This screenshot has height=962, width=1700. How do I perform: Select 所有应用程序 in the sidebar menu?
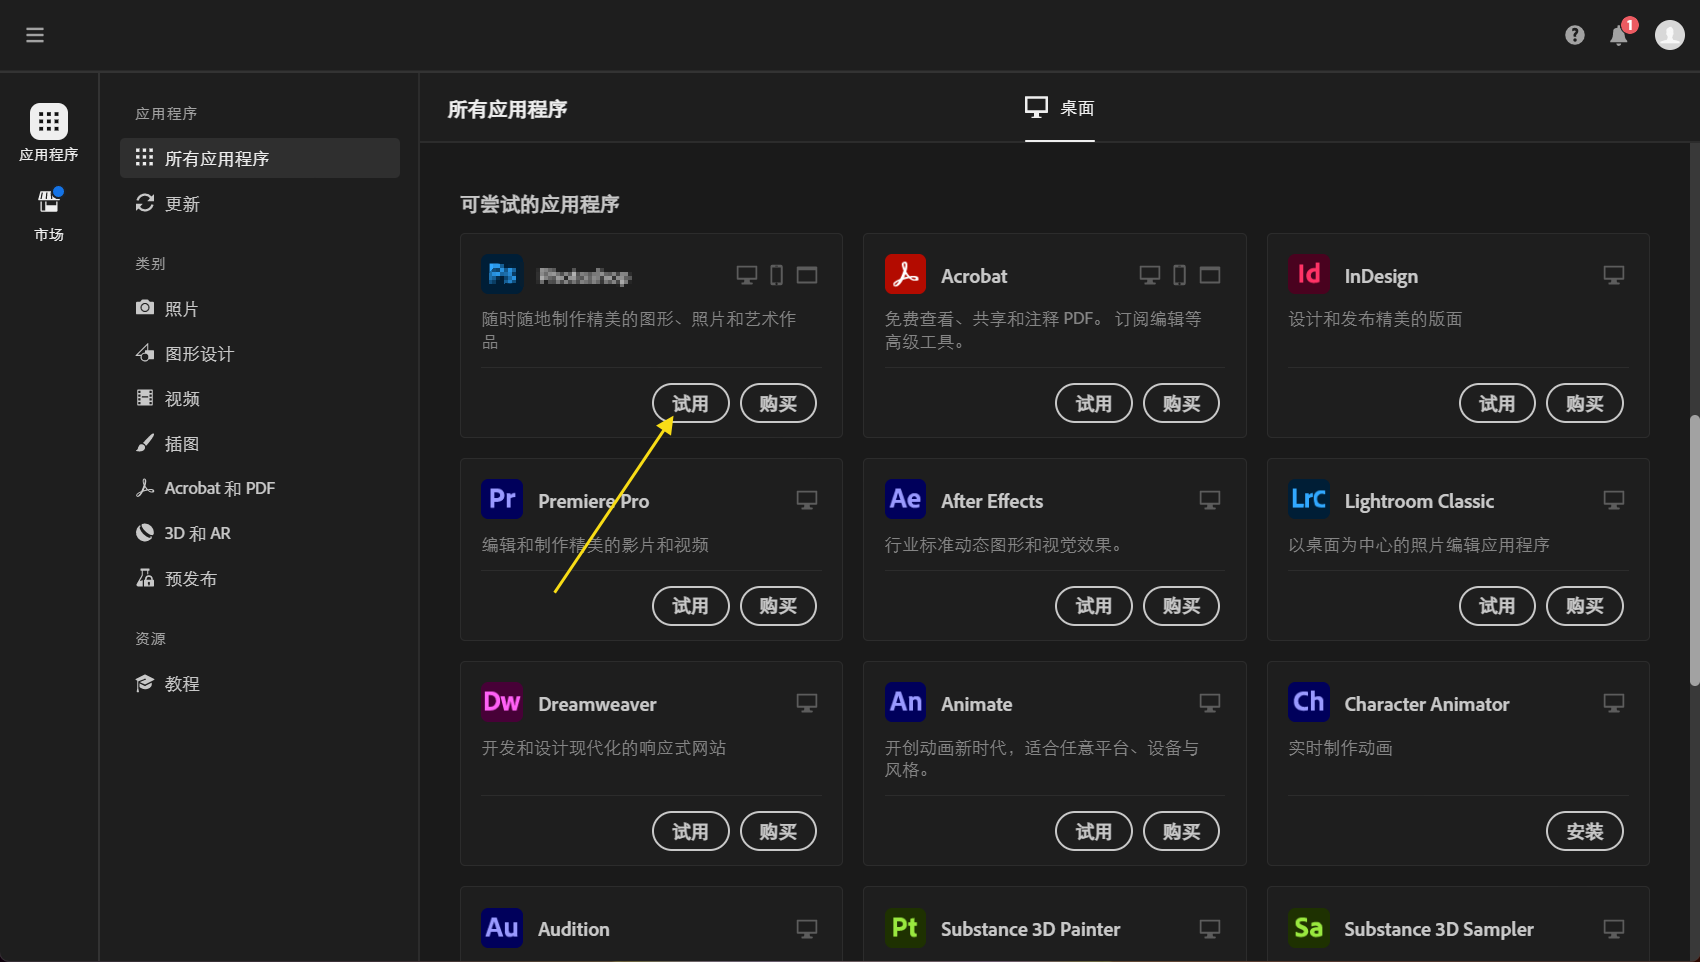[x=216, y=157]
